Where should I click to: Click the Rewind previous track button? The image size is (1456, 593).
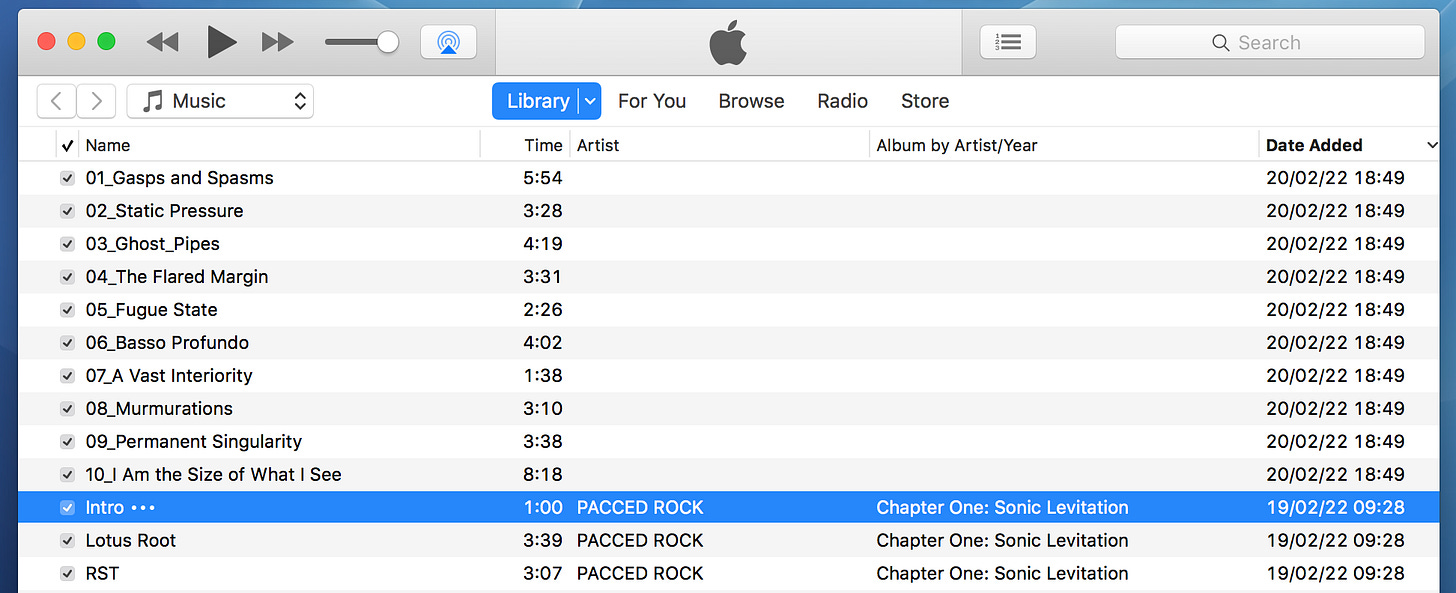(162, 42)
